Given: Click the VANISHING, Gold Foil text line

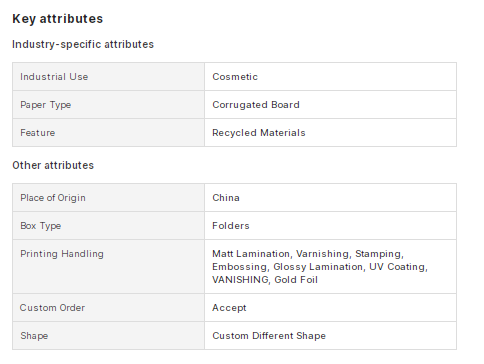Looking at the screenshot, I should click(265, 280).
